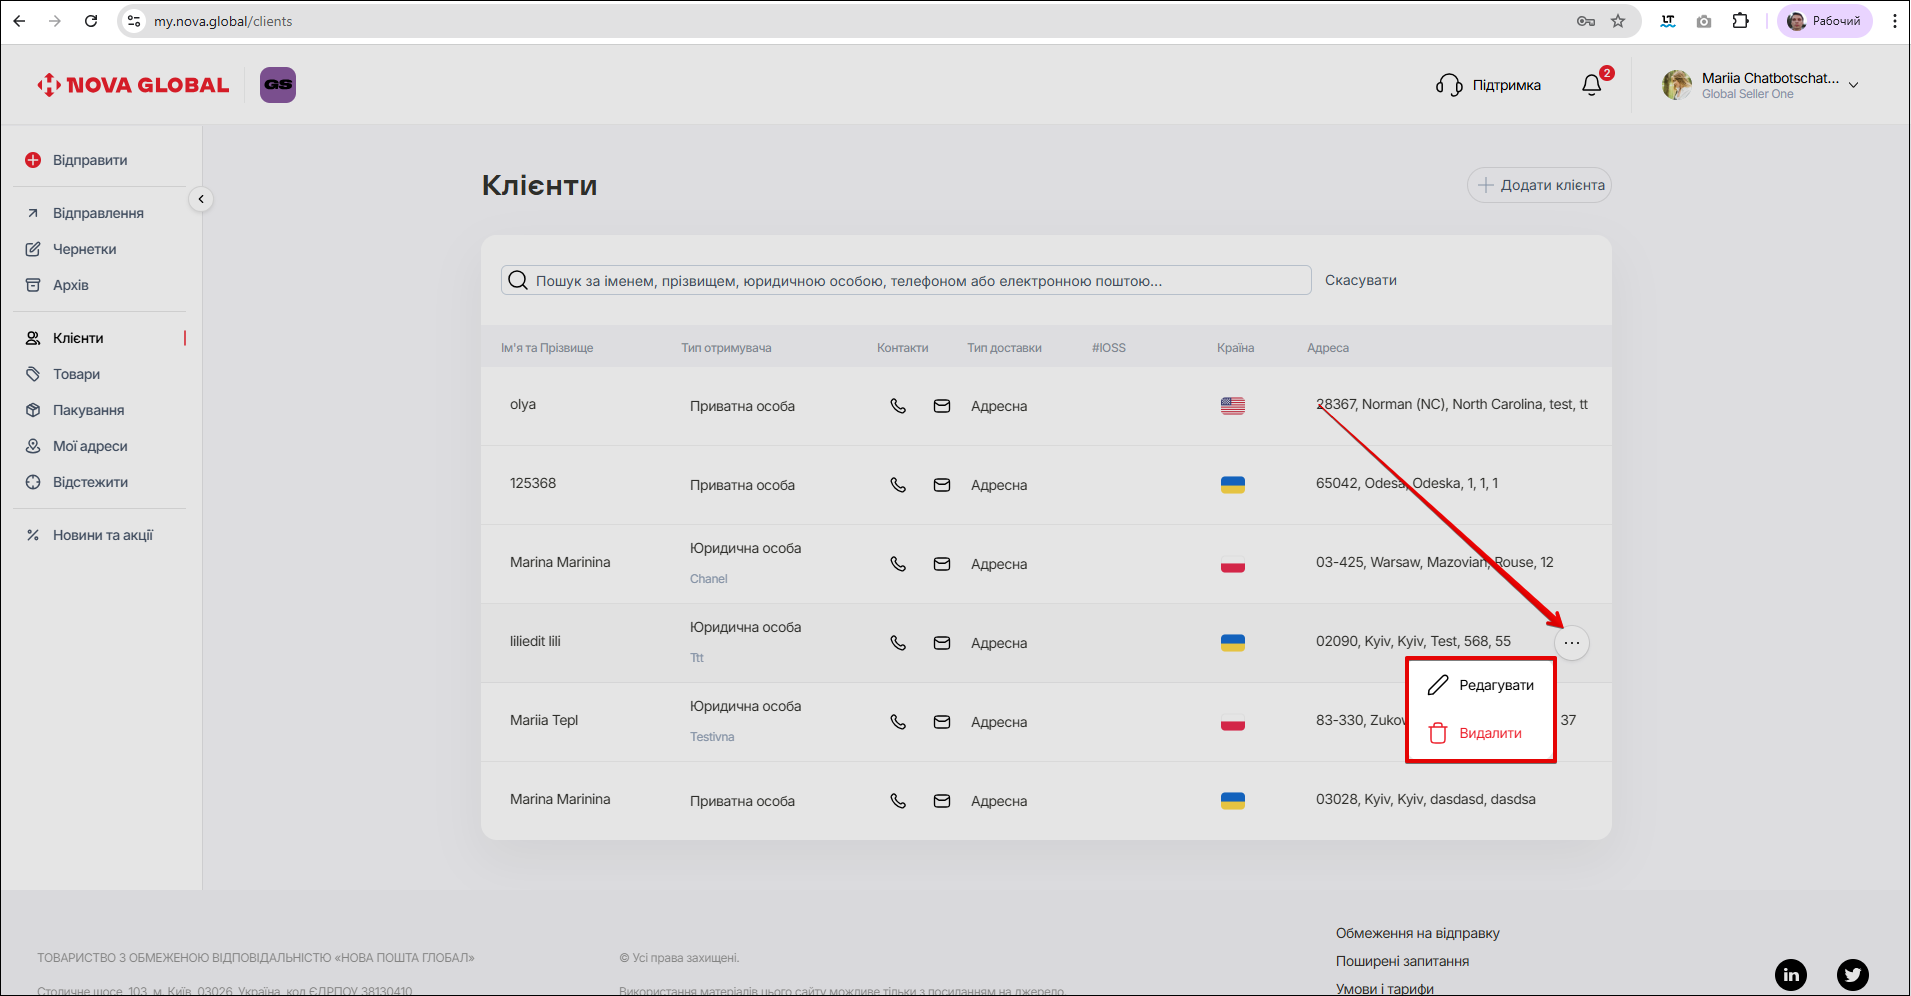This screenshot has height=996, width=1911.
Task: Click the phone icon in Mariia Tepl row
Action: click(898, 722)
